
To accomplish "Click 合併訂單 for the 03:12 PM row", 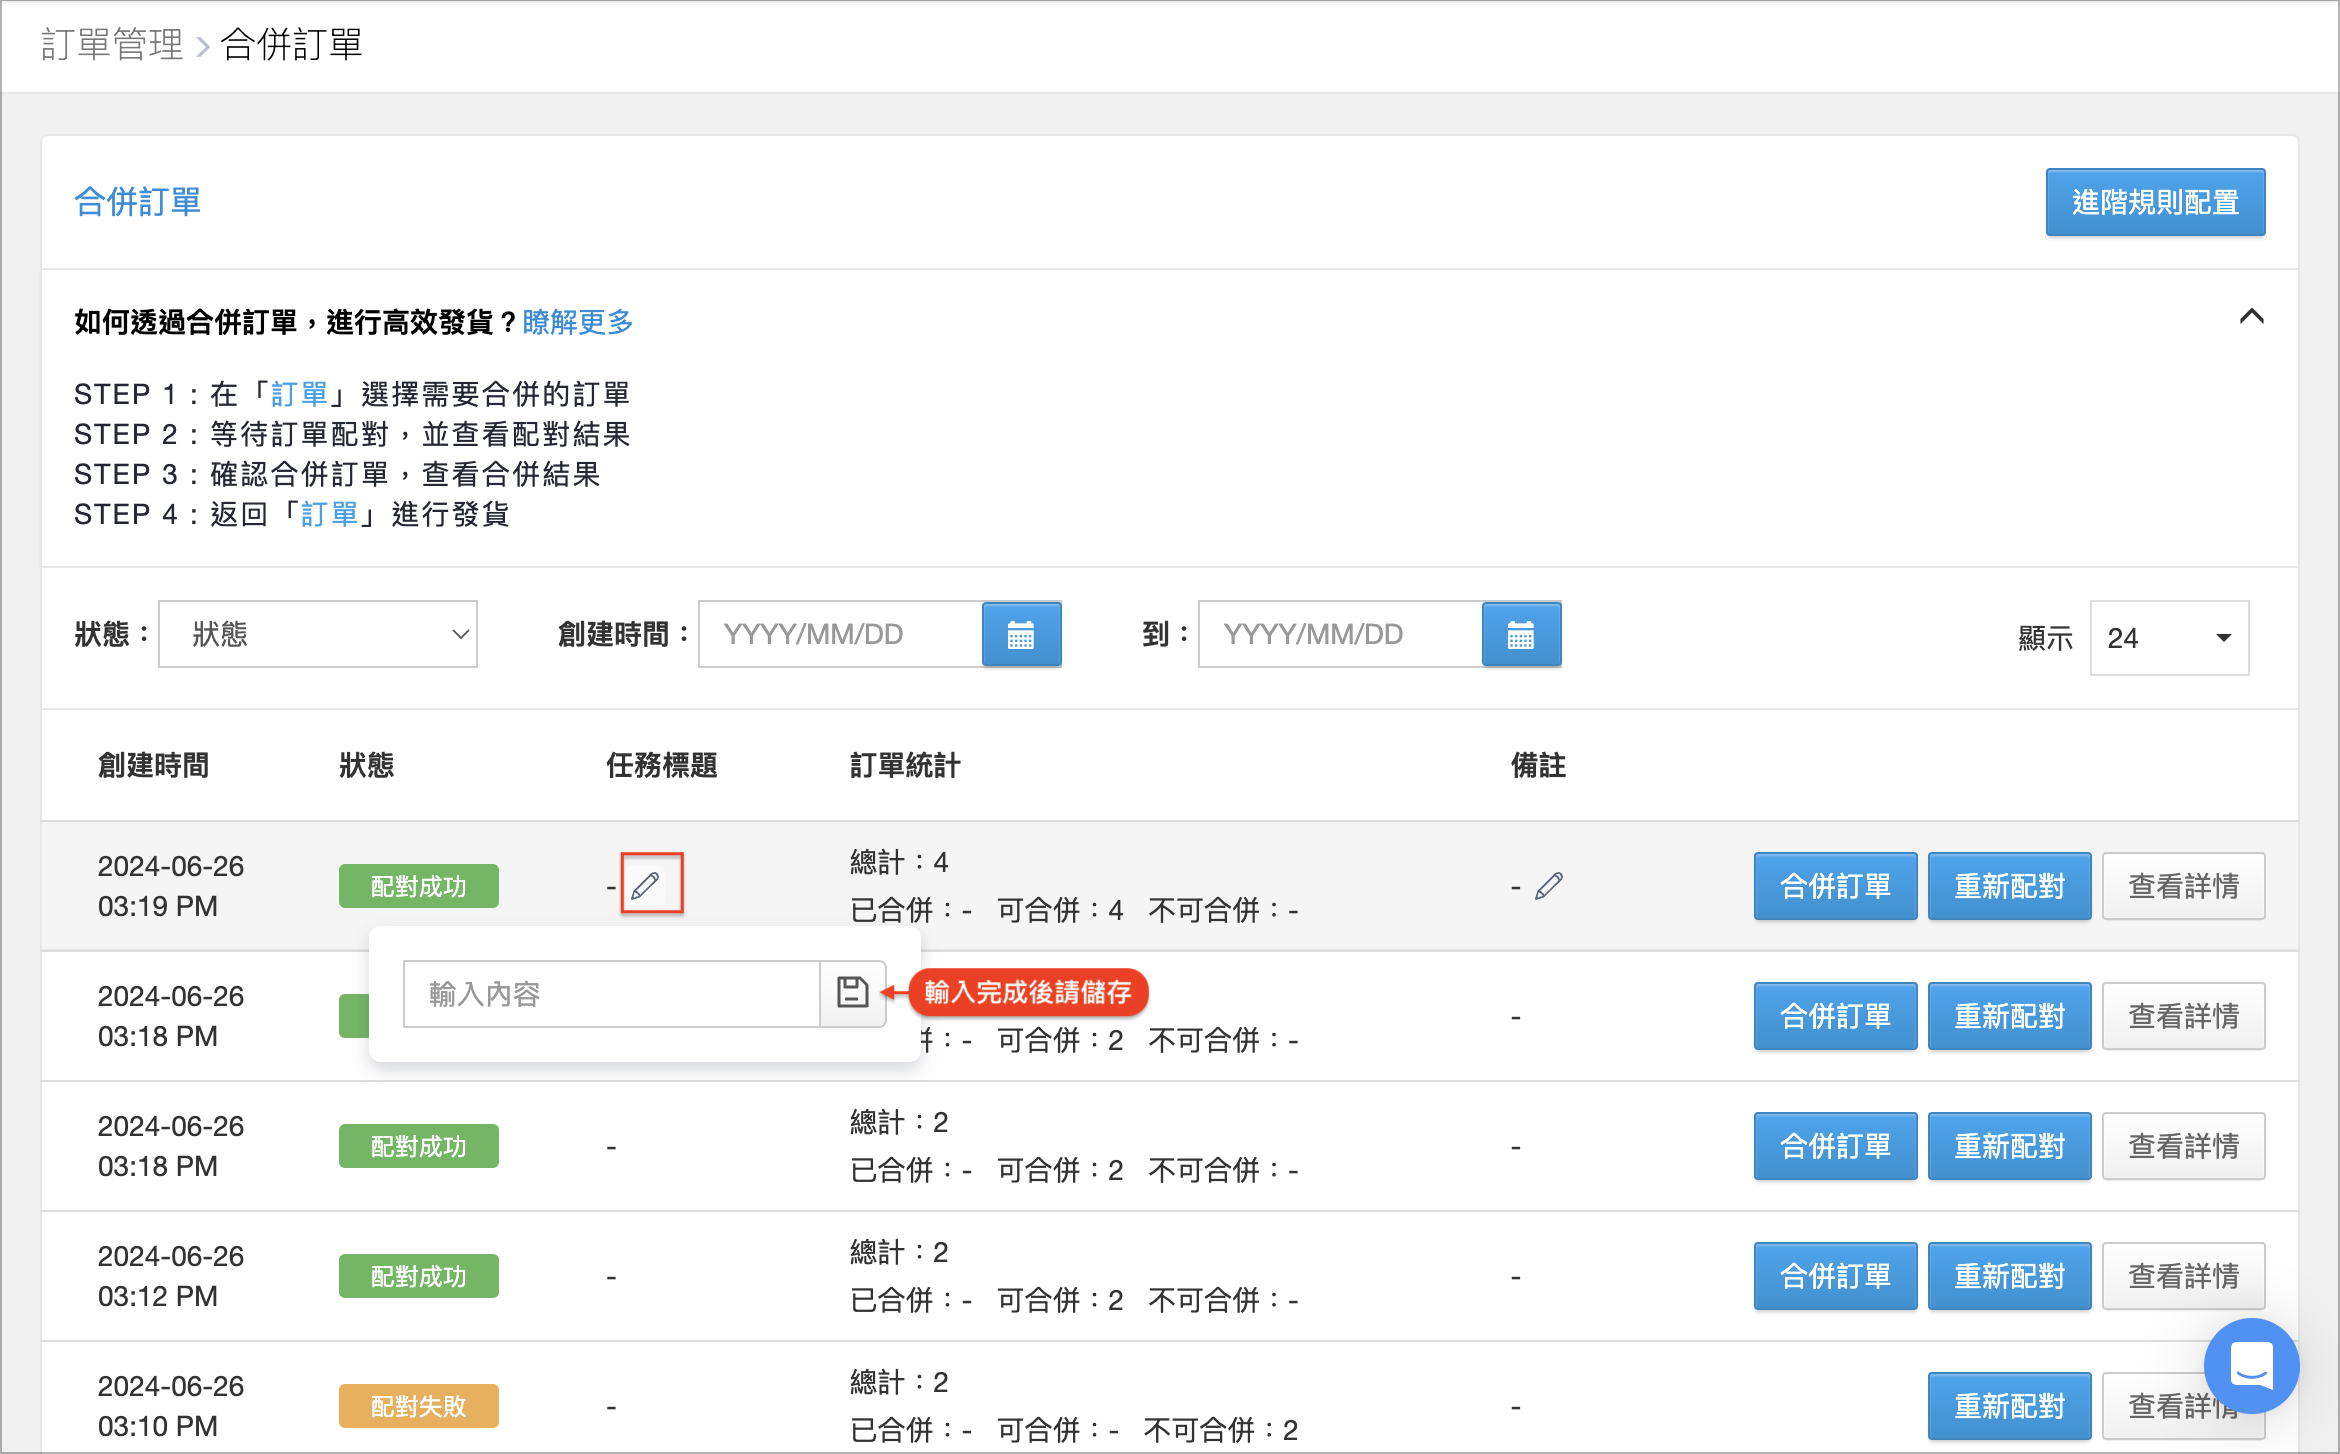I will point(1835,1276).
